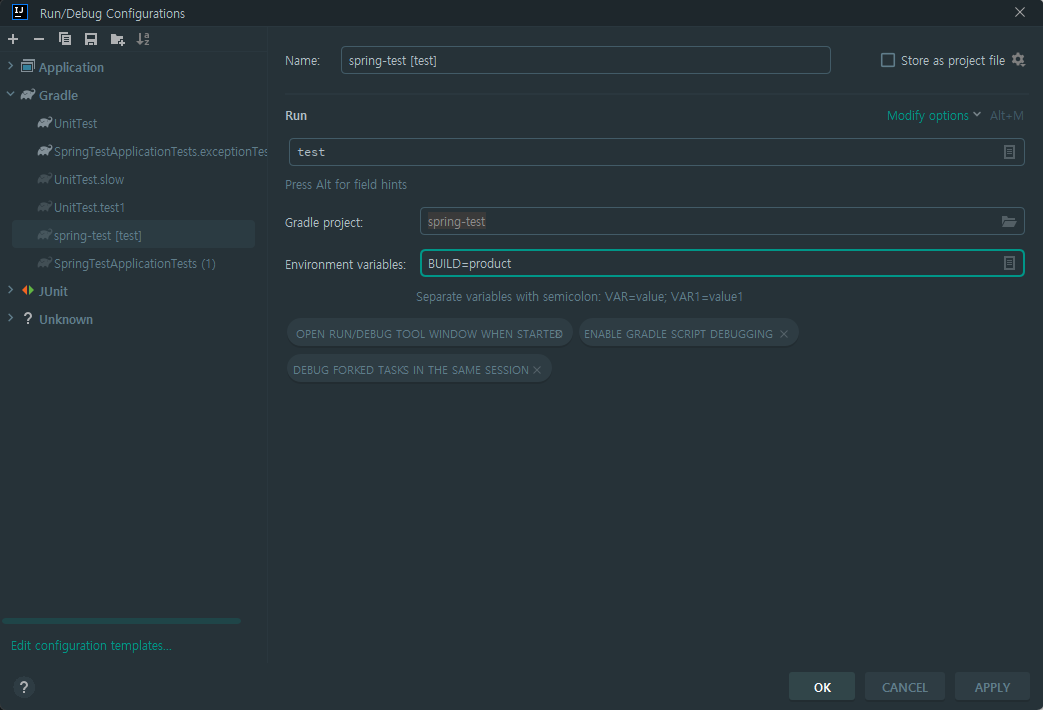
Task: Select the Unknown category label
Action: click(66, 319)
